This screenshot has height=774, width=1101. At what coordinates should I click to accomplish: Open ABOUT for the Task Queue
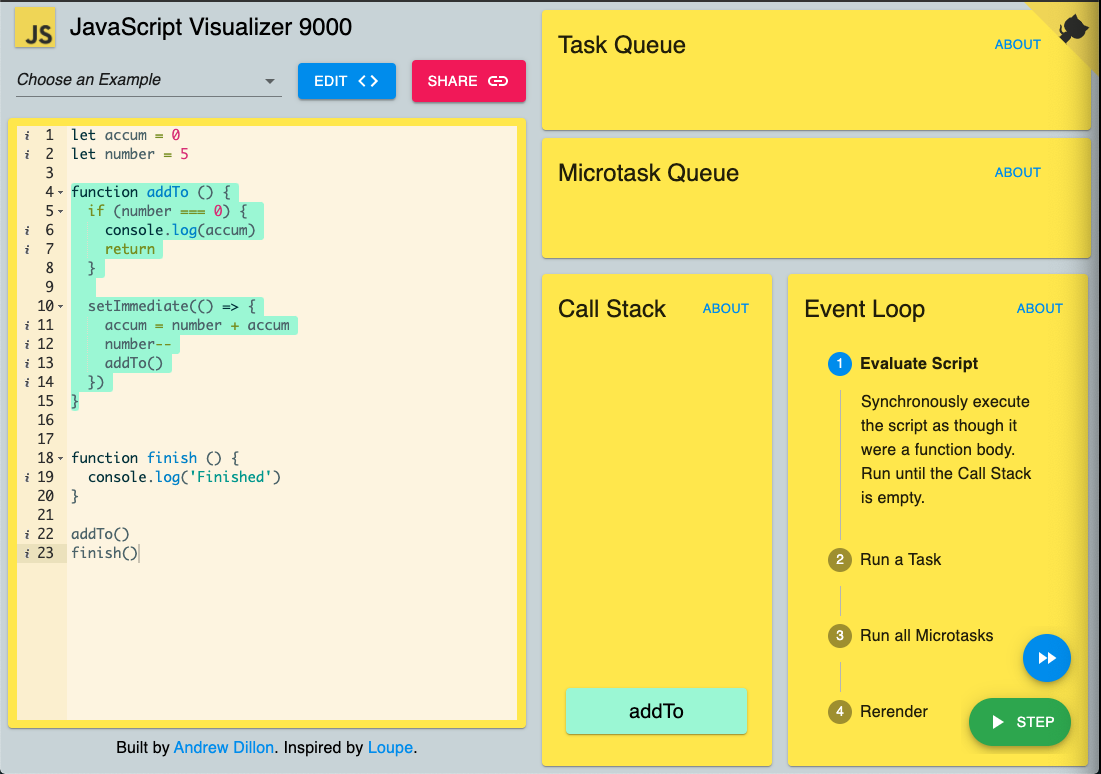click(1017, 44)
